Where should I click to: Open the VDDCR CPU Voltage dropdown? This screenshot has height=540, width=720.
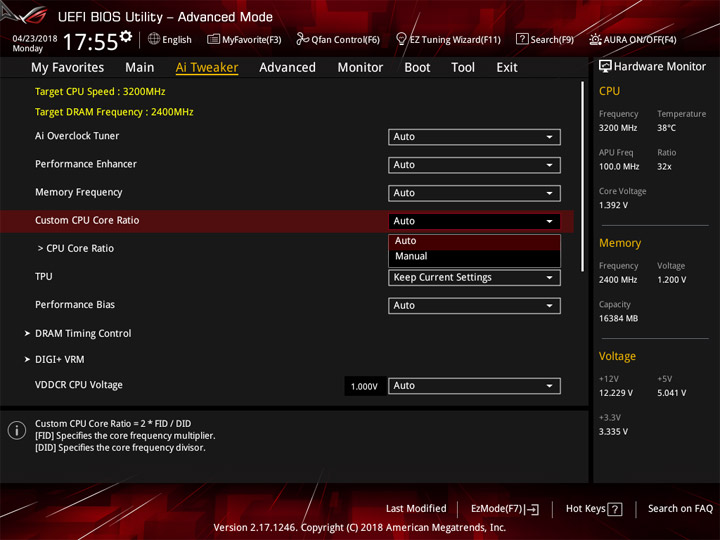tap(474, 386)
